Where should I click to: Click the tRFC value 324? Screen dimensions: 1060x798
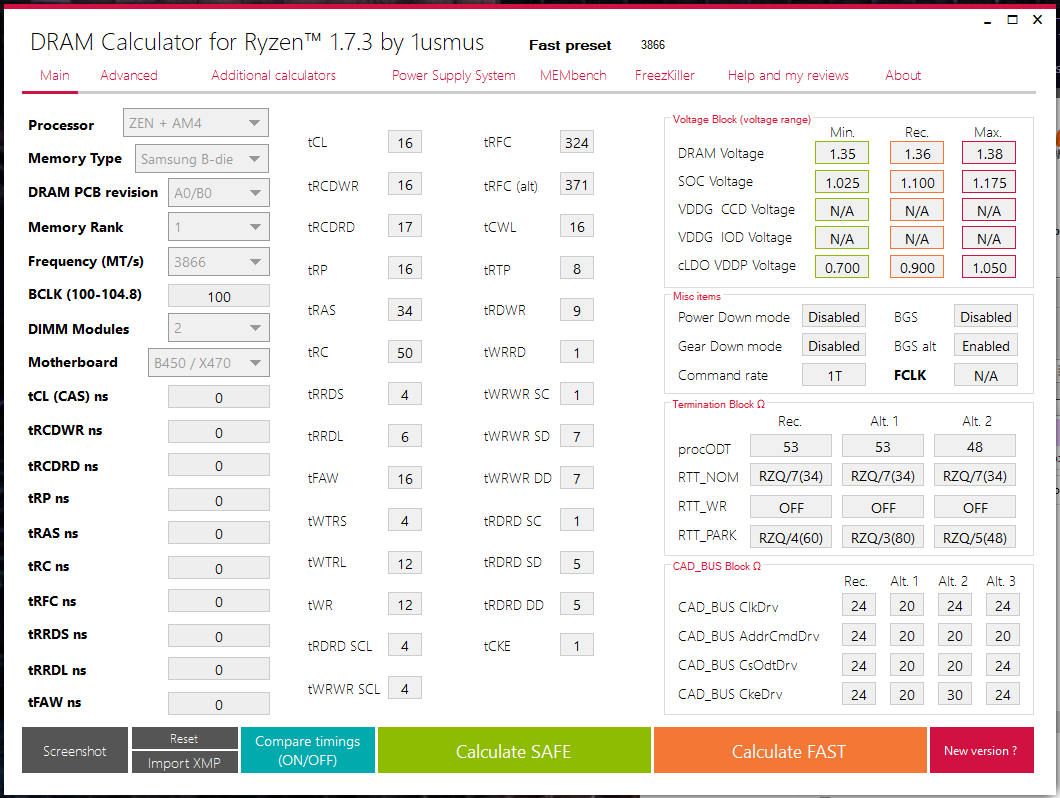tap(577, 142)
